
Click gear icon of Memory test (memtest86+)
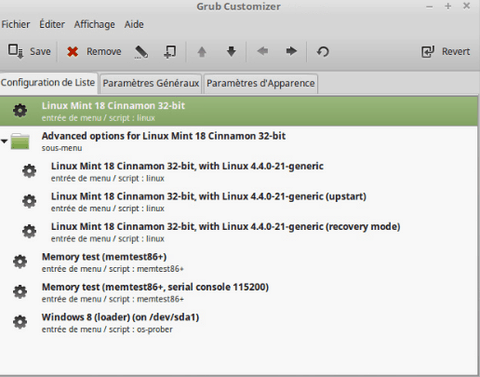click(20, 262)
